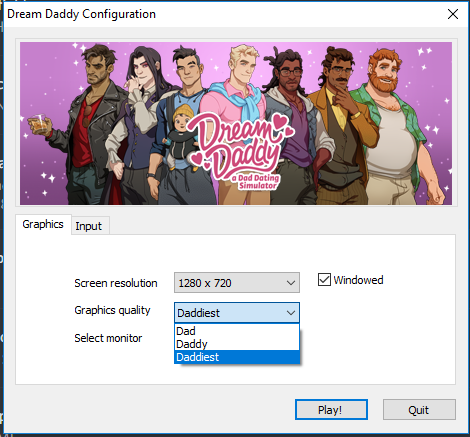Click the Dream Daddy Configuration title text

(81, 14)
